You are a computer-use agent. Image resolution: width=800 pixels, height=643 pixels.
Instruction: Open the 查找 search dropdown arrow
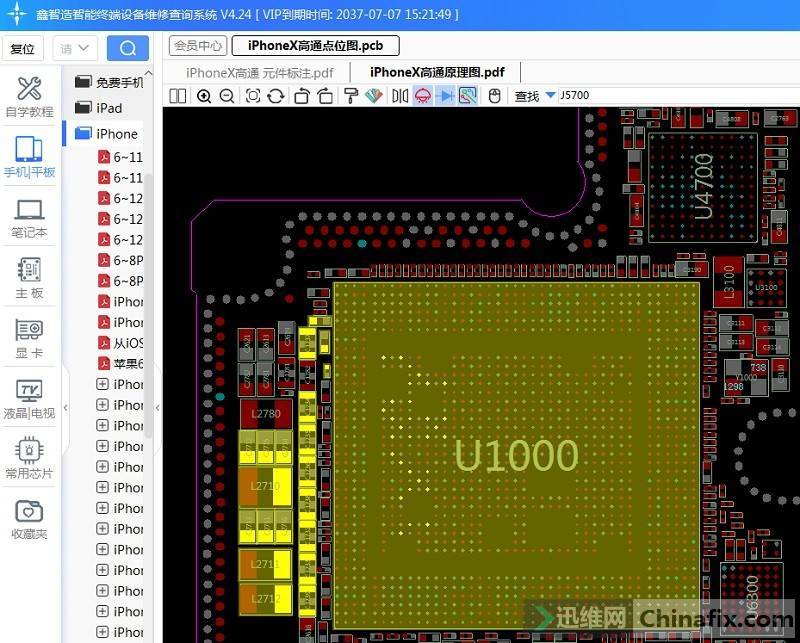[550, 96]
